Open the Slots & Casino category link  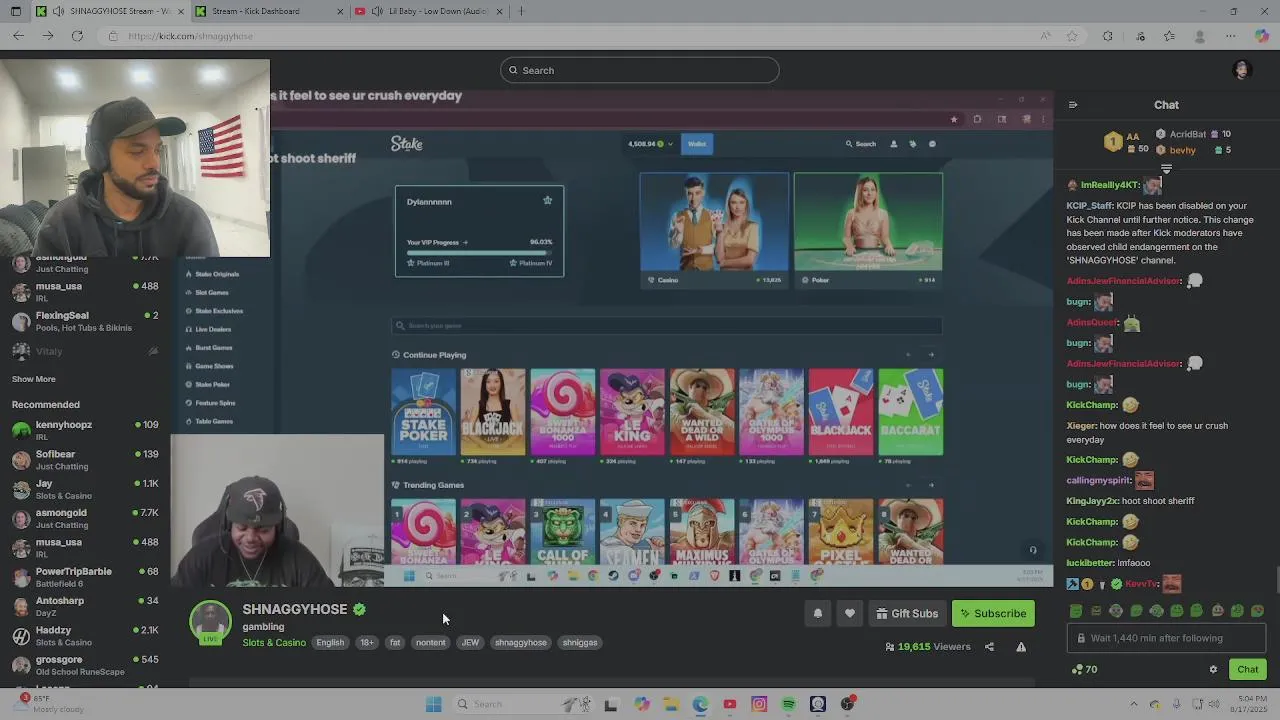(274, 643)
